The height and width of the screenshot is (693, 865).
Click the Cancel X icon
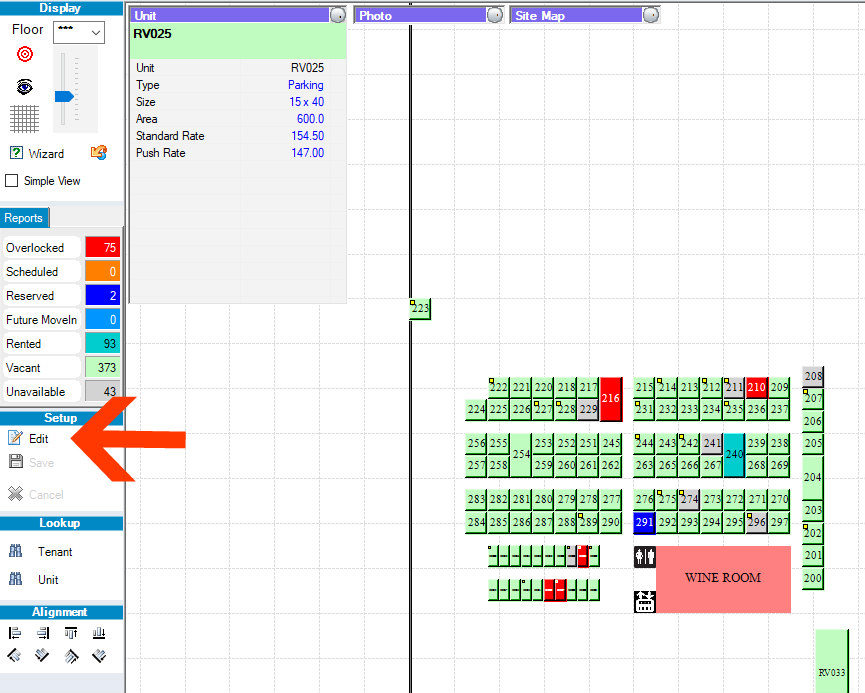pyautogui.click(x=15, y=494)
